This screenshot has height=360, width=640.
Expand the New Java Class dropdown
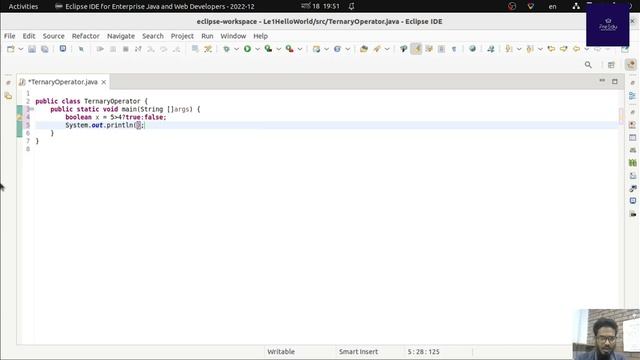[x=348, y=49]
